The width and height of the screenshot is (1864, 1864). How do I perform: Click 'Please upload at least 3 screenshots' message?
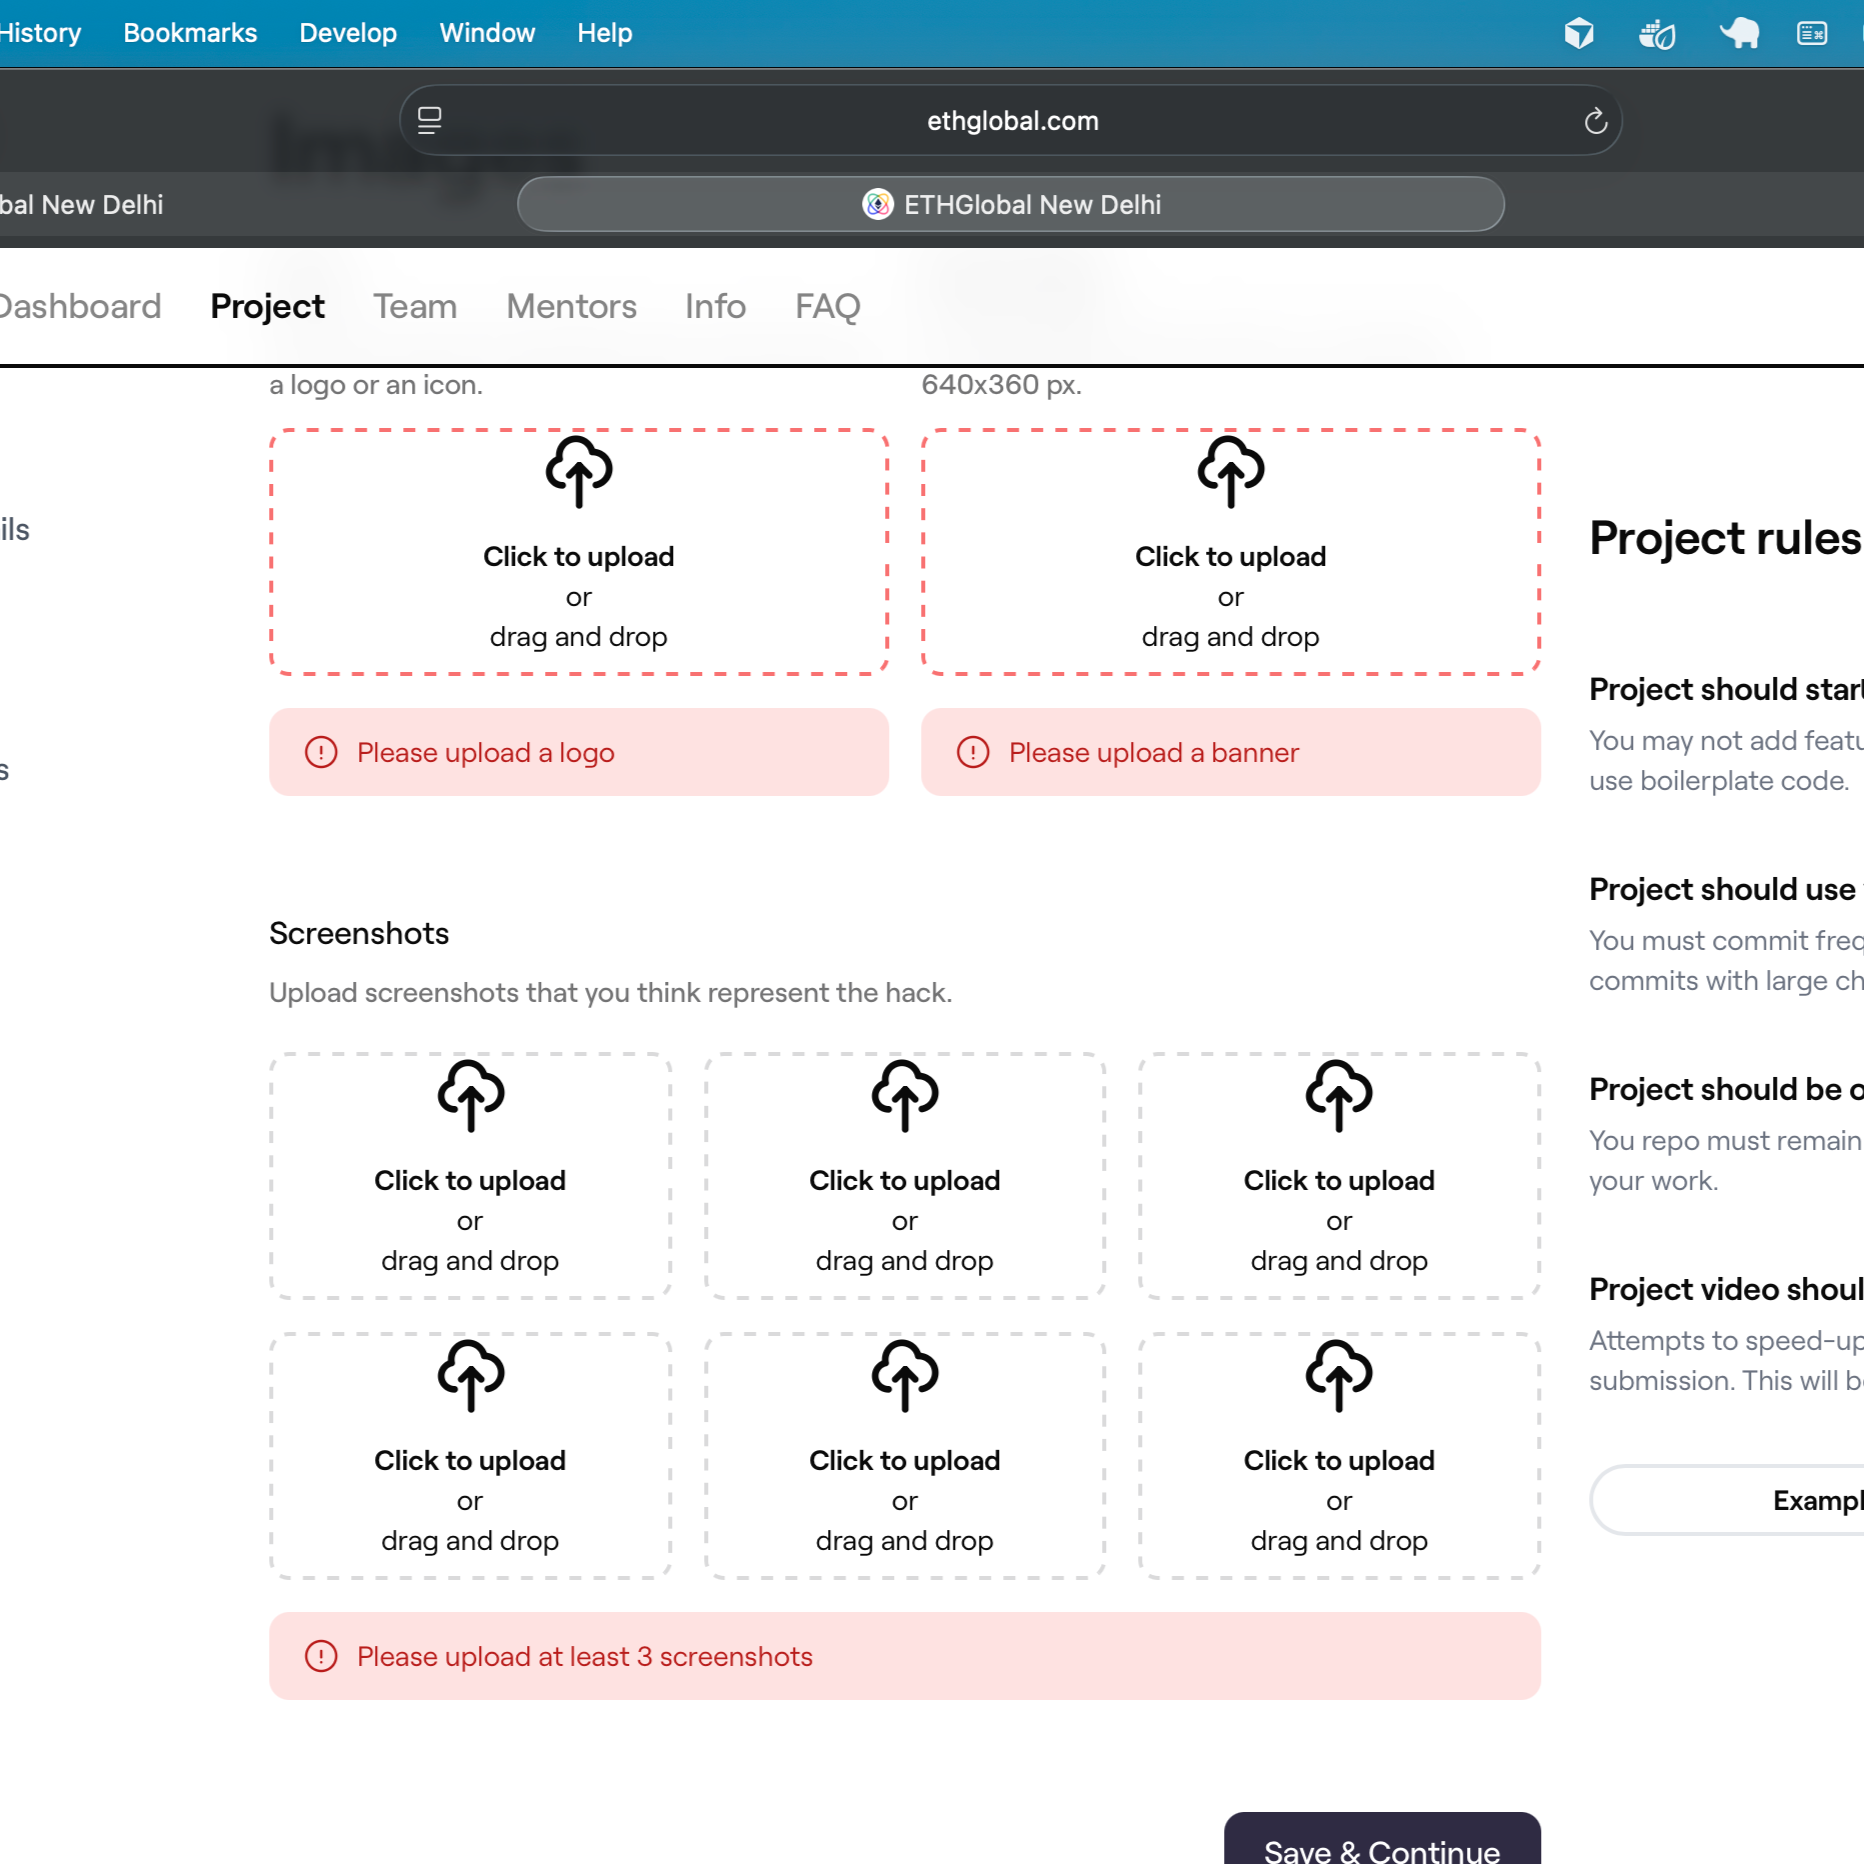(x=905, y=1656)
